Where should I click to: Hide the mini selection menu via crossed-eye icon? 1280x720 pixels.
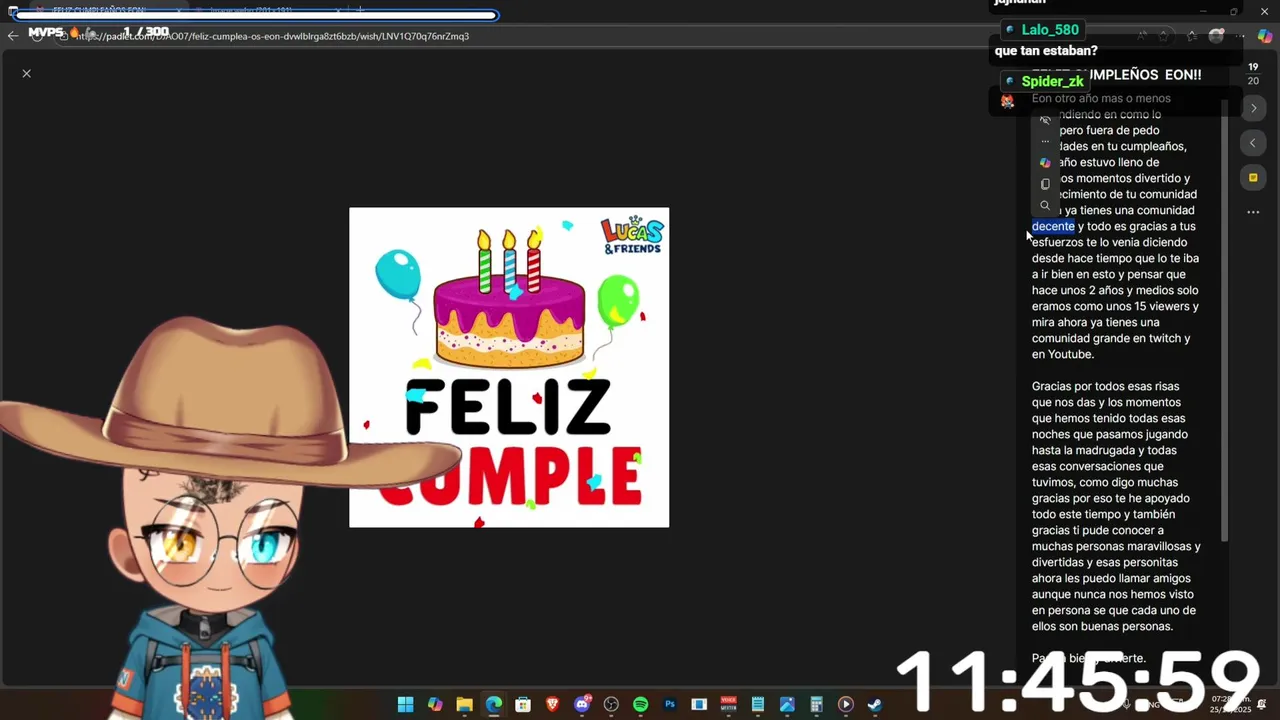click(x=1045, y=120)
